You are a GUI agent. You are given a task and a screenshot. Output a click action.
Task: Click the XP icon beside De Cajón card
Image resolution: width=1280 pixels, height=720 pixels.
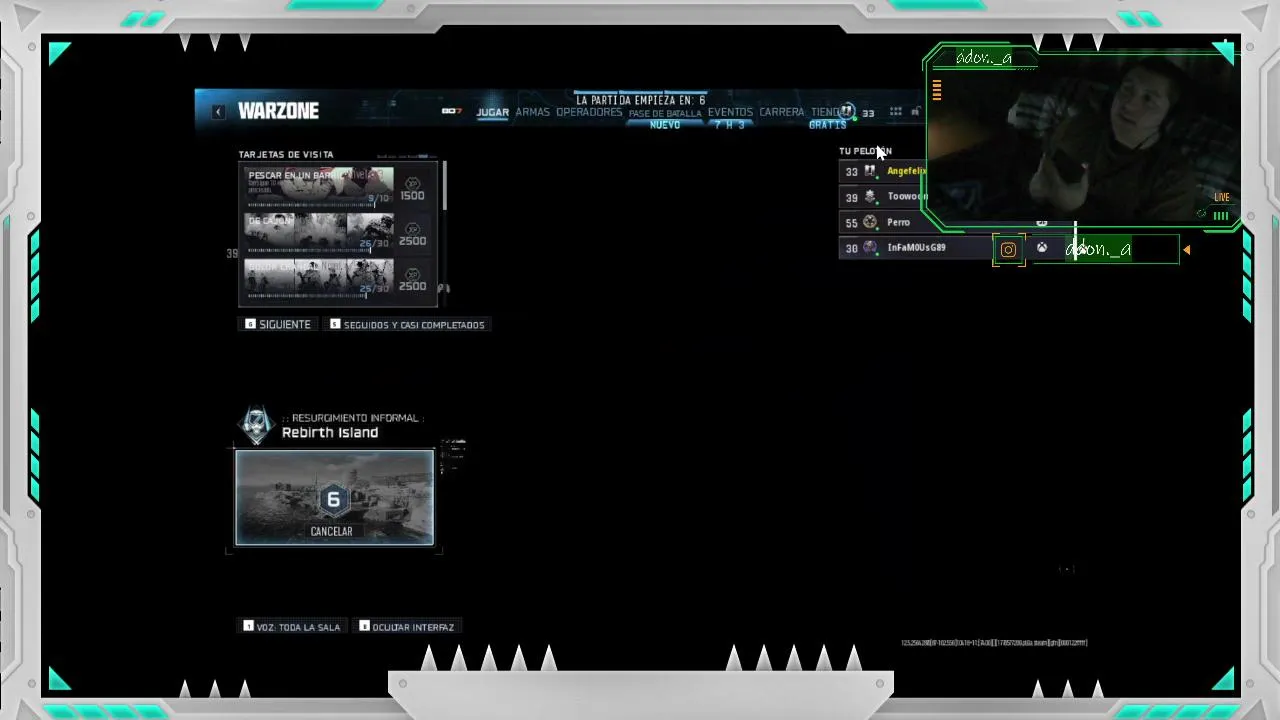point(412,228)
